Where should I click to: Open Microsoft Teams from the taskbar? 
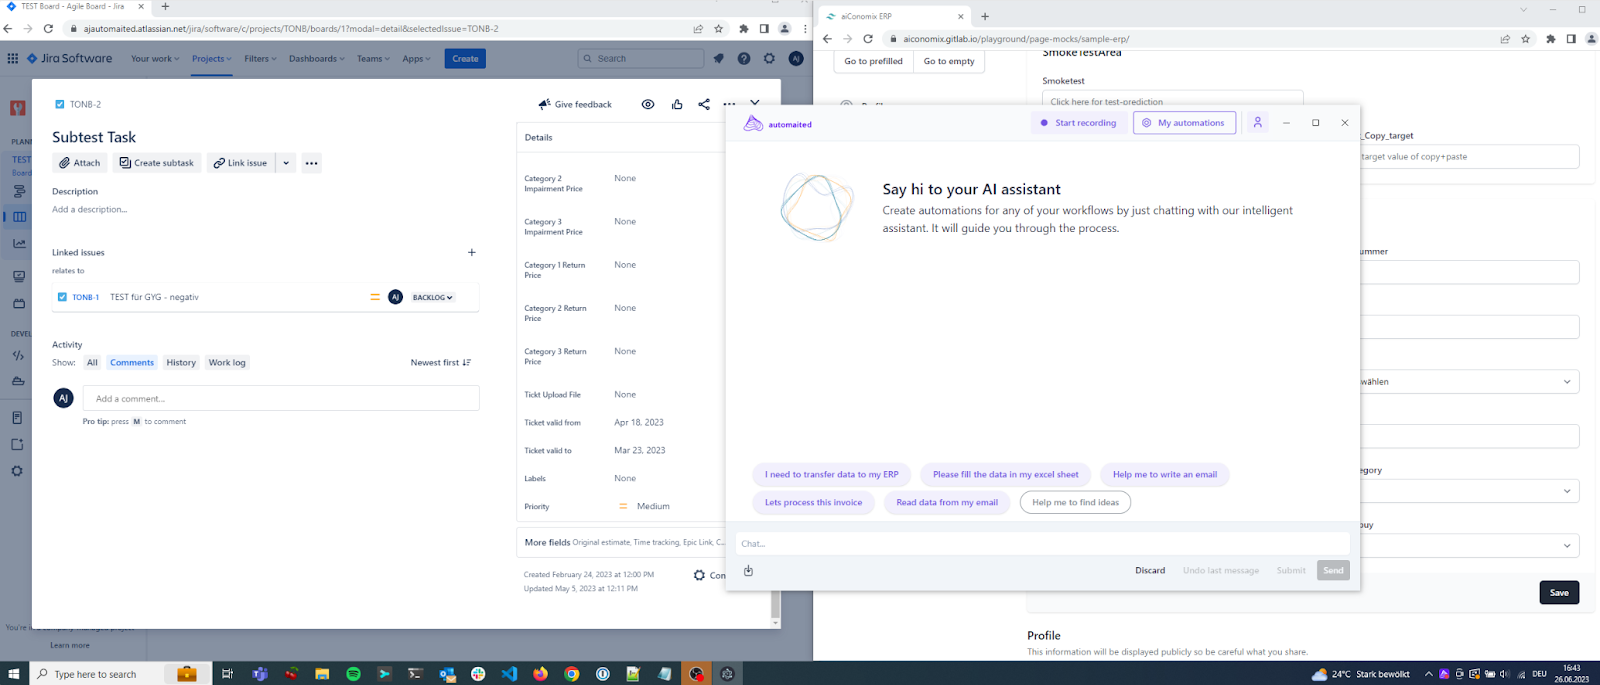click(260, 674)
